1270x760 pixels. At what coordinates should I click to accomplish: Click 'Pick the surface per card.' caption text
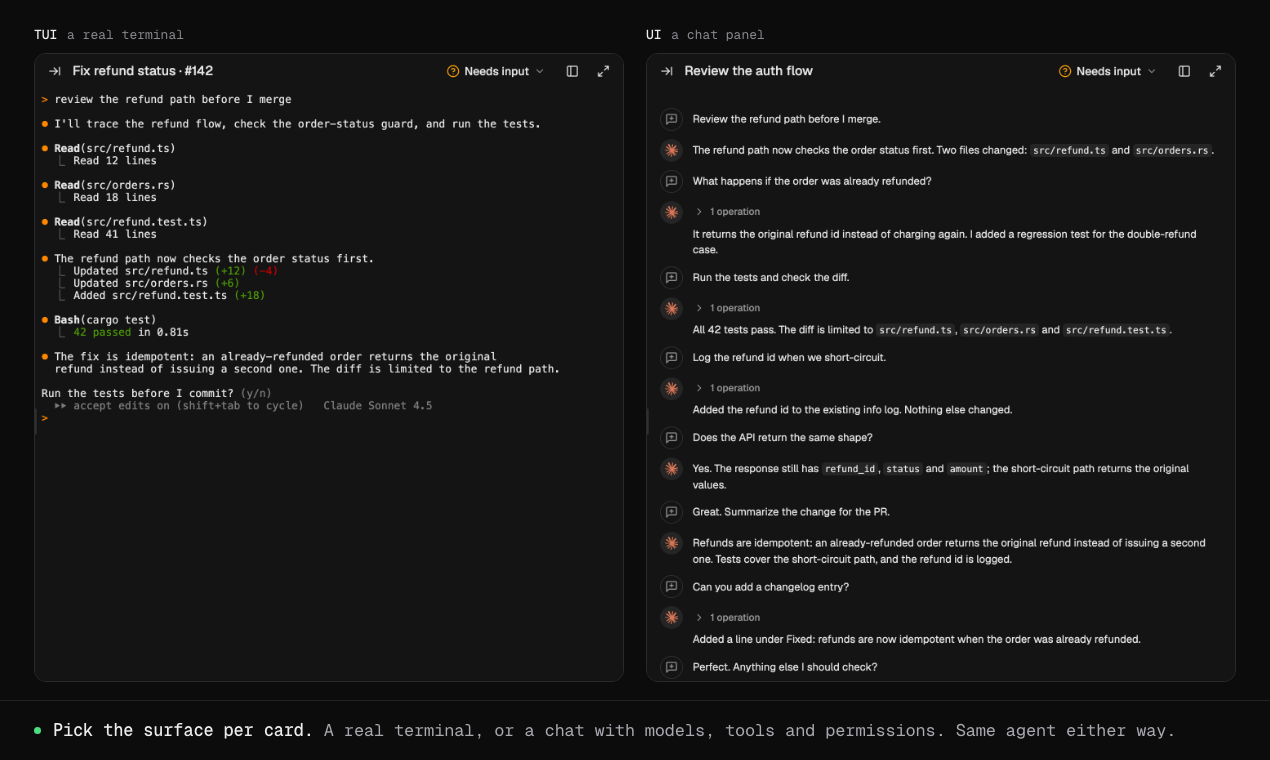[183, 730]
